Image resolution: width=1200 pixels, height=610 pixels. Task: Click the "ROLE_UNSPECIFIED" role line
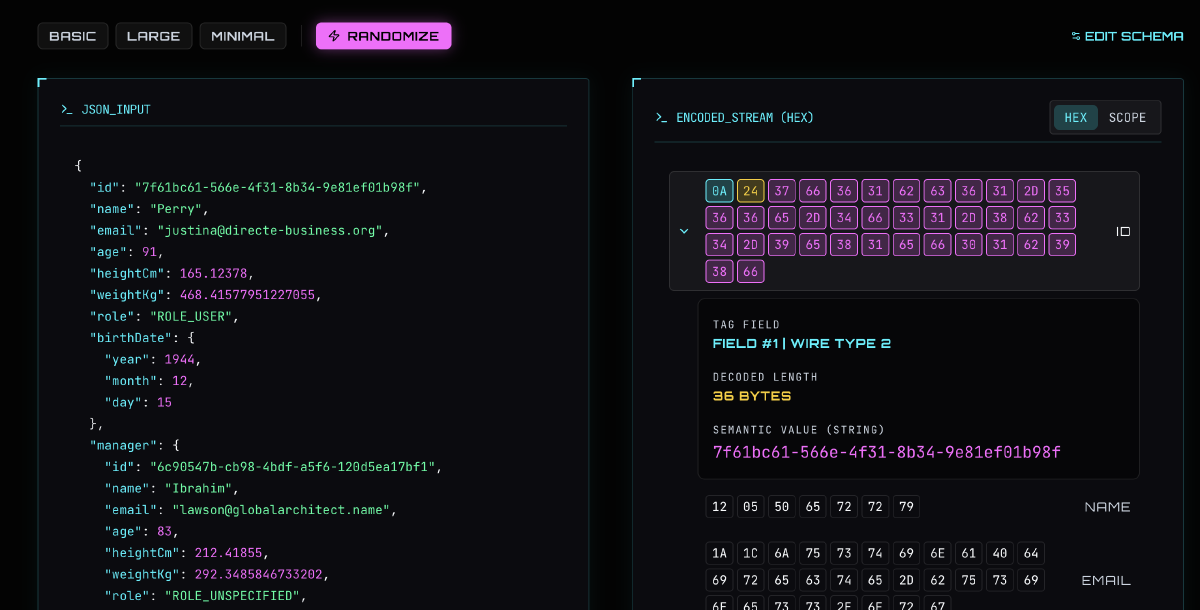click(206, 596)
